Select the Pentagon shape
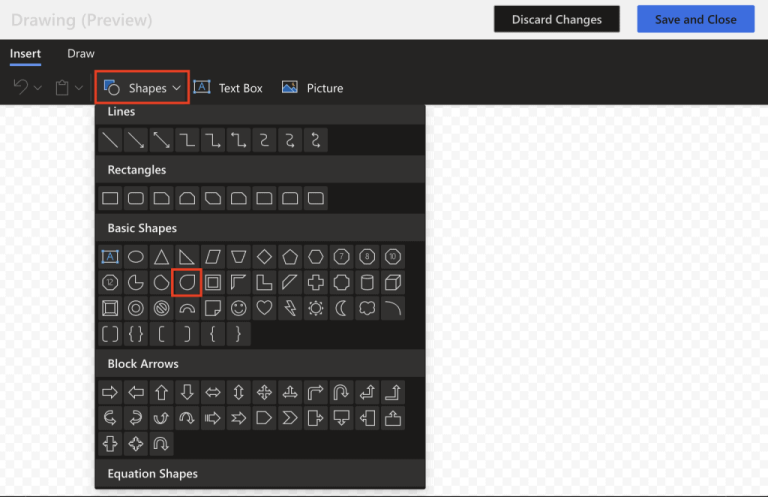This screenshot has width=768, height=497. 290,257
